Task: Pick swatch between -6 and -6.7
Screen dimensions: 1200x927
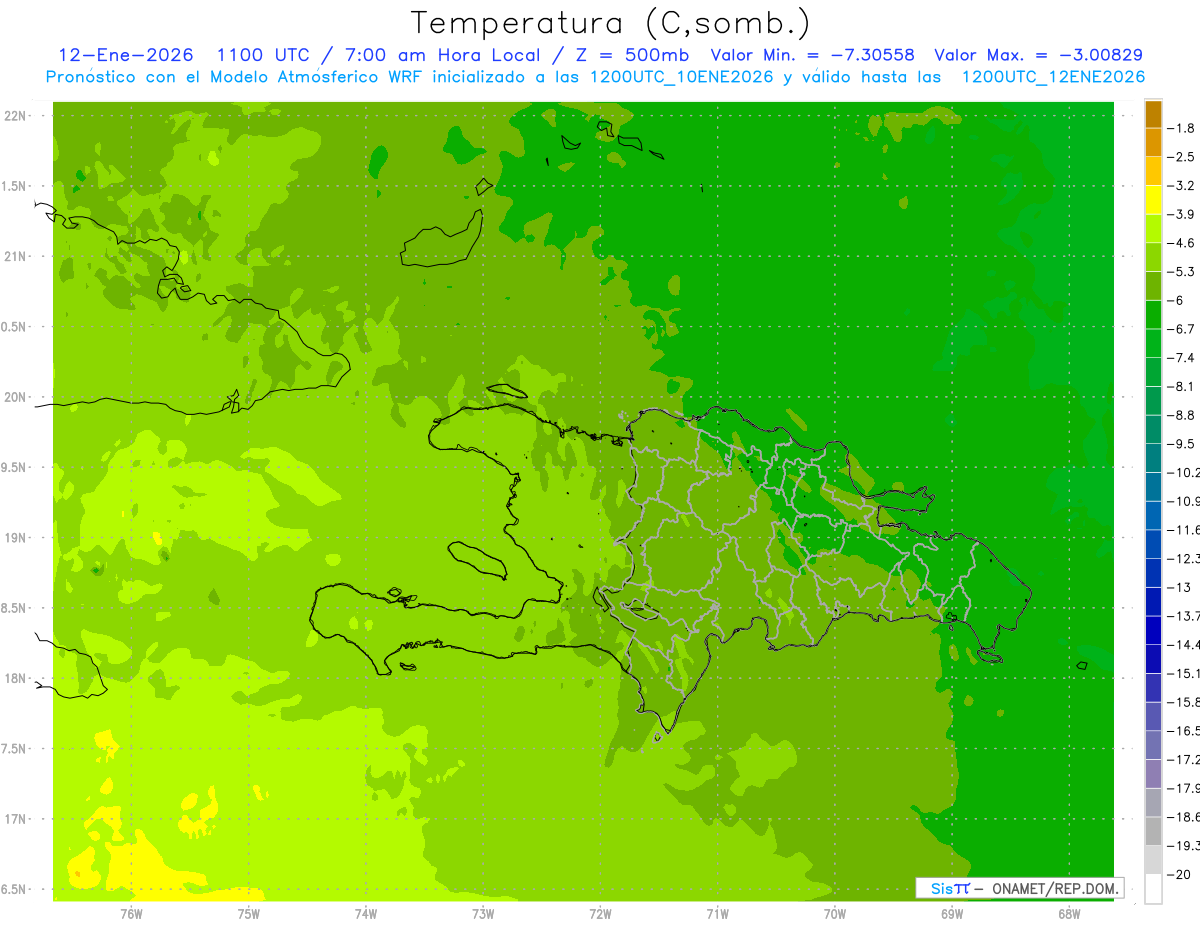Action: pyautogui.click(x=1153, y=315)
